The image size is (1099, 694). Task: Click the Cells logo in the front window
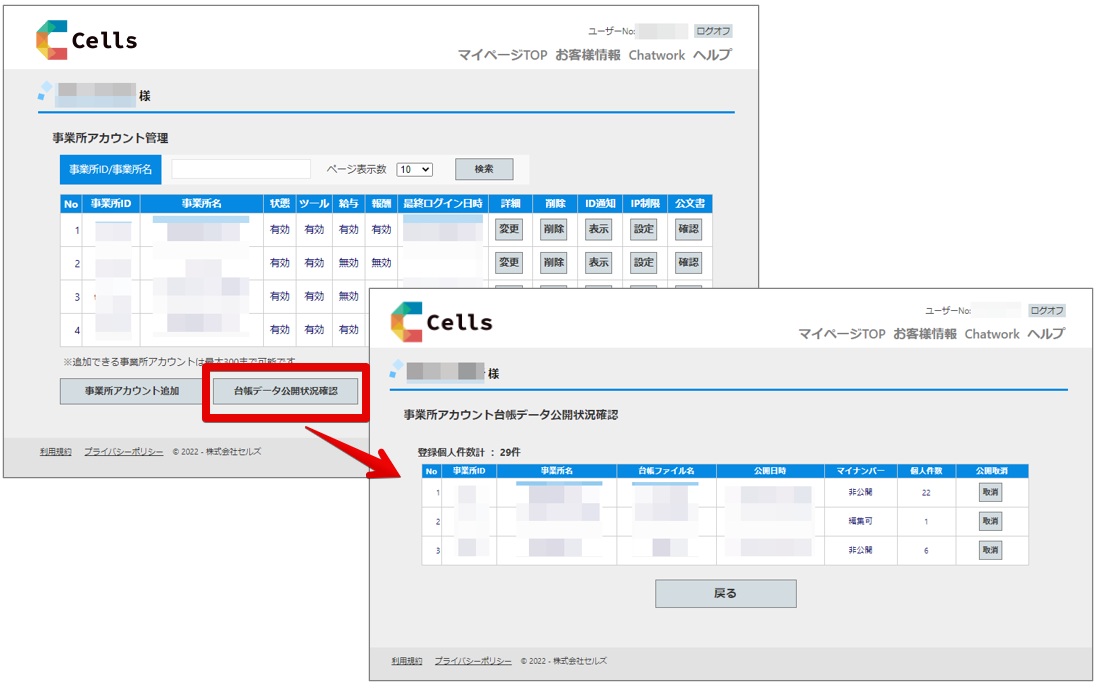(442, 322)
